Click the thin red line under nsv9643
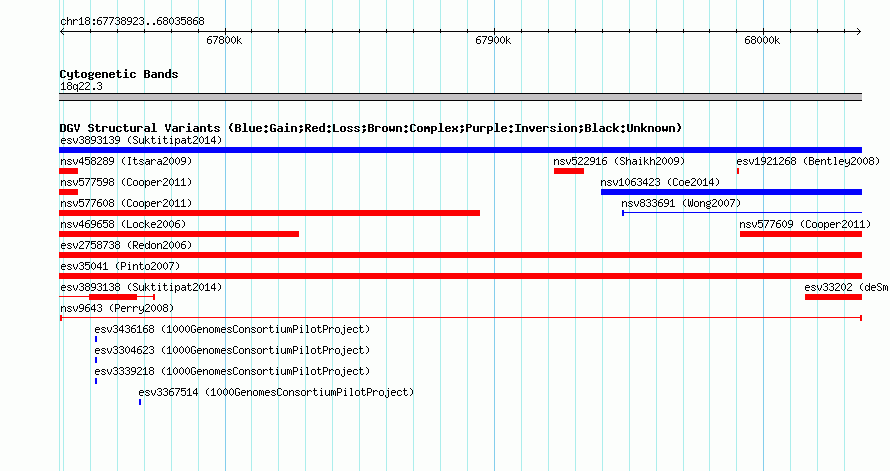890x471 pixels. (x=460, y=318)
